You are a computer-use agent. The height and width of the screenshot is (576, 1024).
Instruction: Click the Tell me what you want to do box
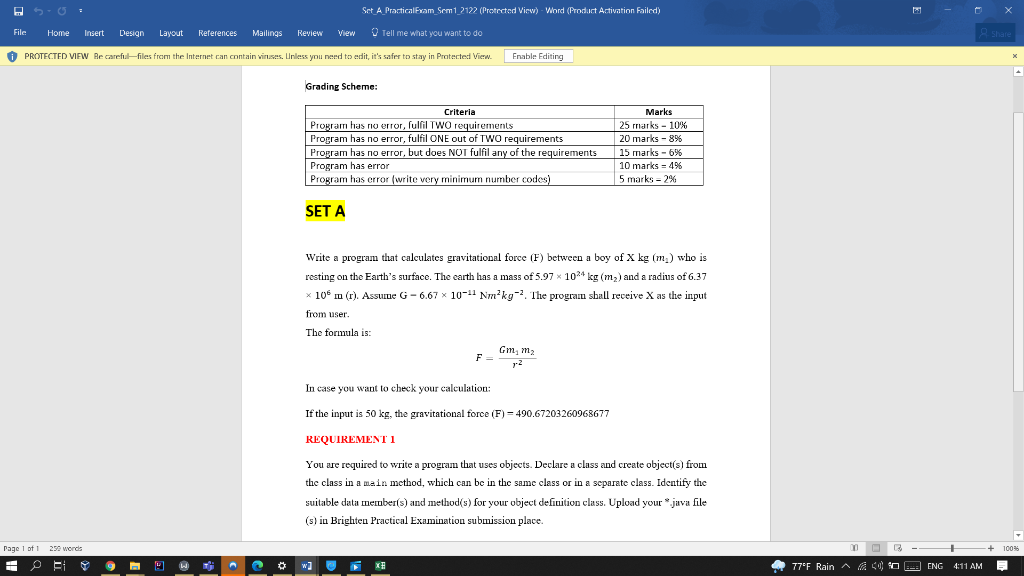tap(427, 33)
